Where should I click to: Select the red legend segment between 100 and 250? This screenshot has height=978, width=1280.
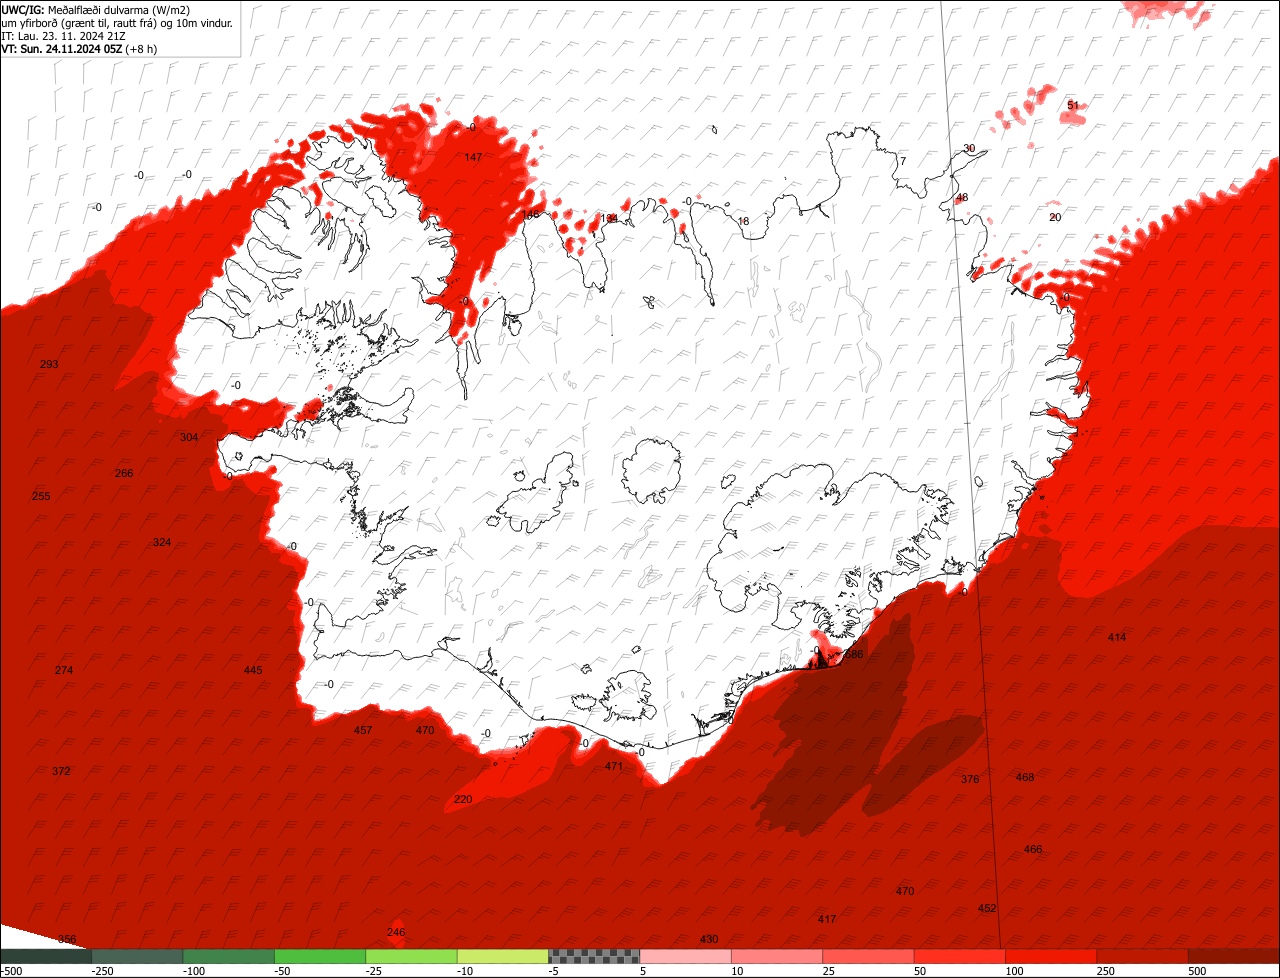click(x=1051, y=956)
